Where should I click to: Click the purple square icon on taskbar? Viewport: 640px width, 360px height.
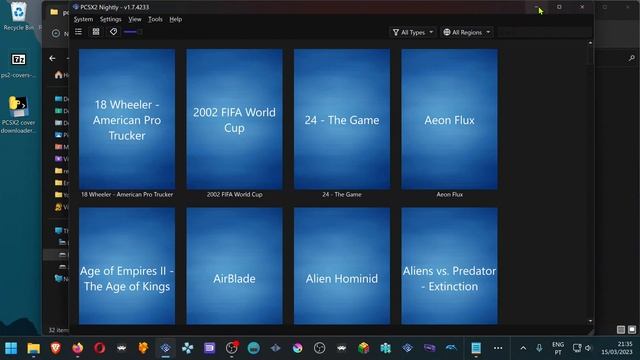pos(209,348)
